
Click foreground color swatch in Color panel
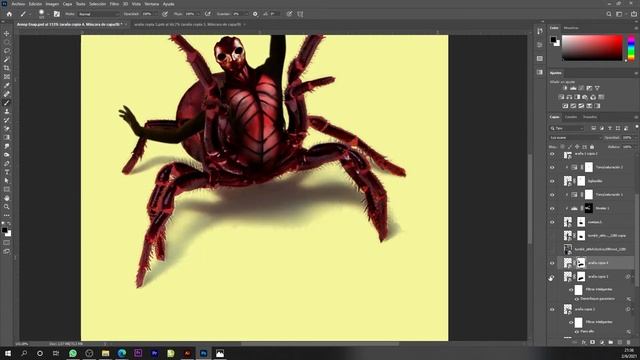click(553, 40)
